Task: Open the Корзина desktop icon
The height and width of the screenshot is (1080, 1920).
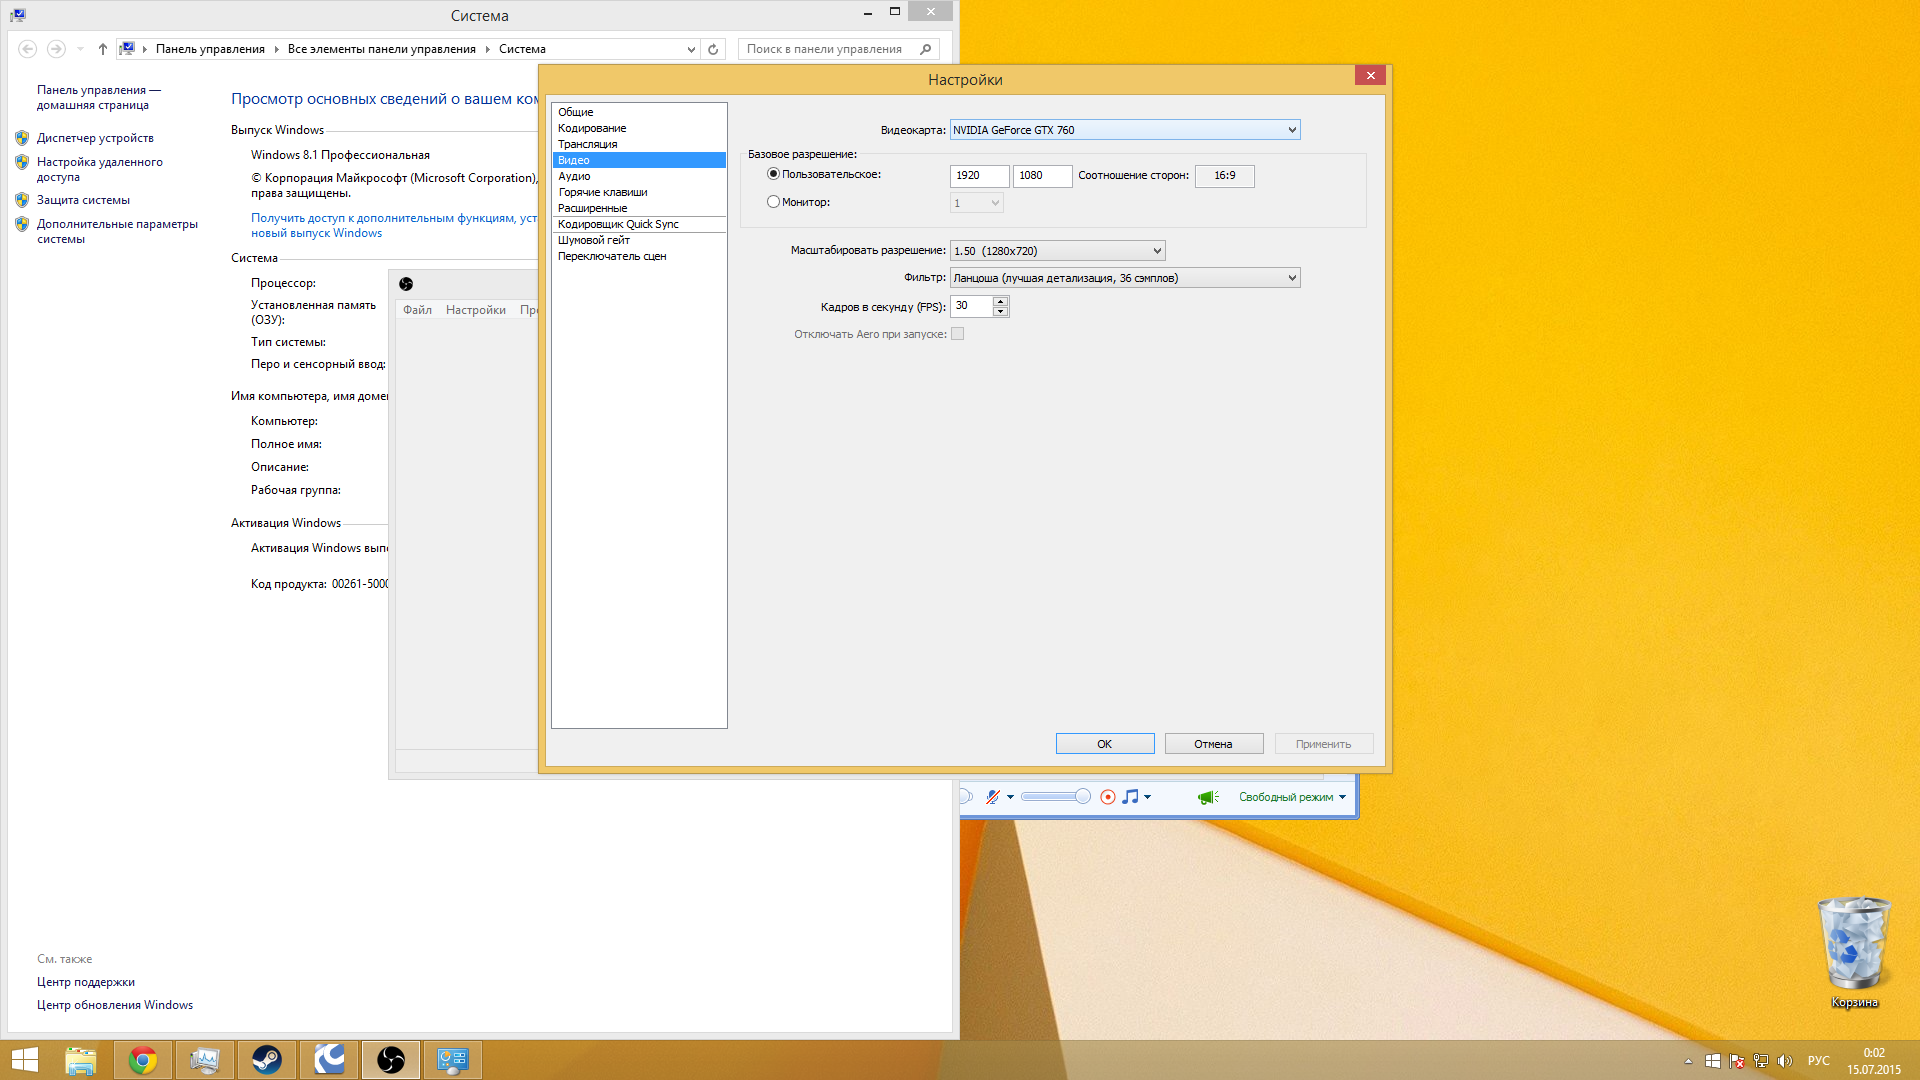Action: [x=1854, y=953]
